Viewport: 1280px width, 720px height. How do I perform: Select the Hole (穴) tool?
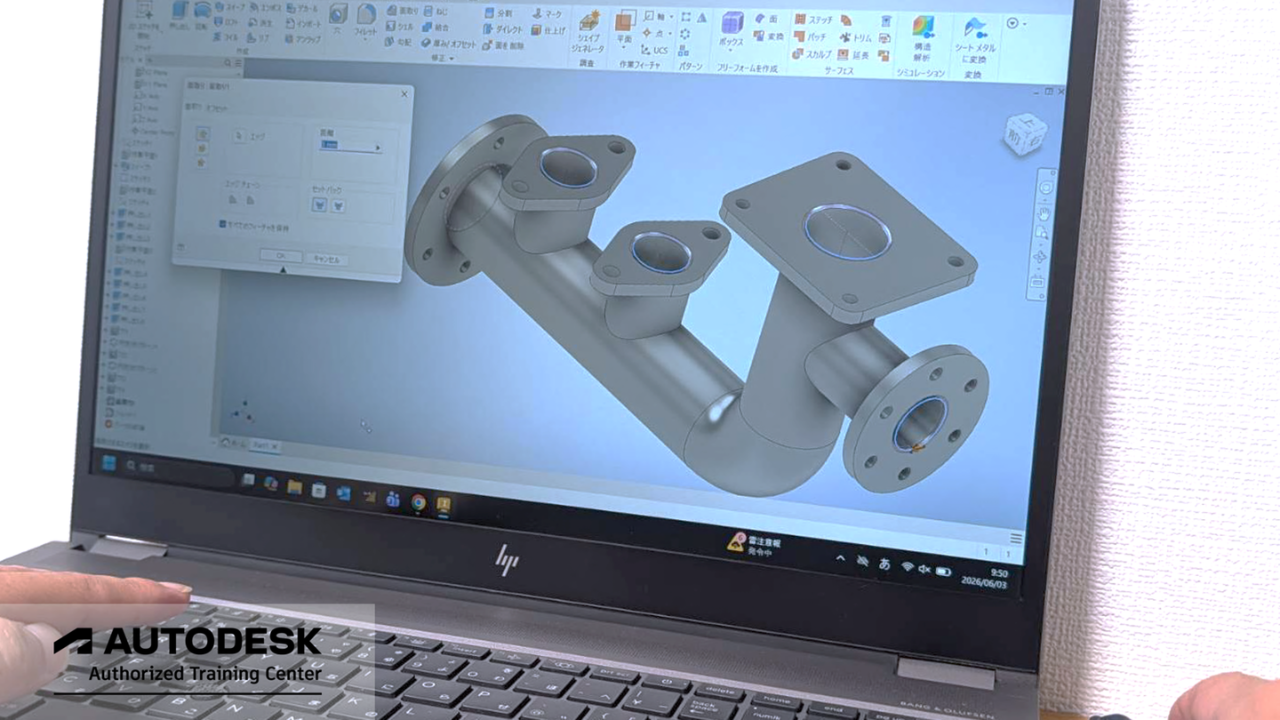coord(337,20)
